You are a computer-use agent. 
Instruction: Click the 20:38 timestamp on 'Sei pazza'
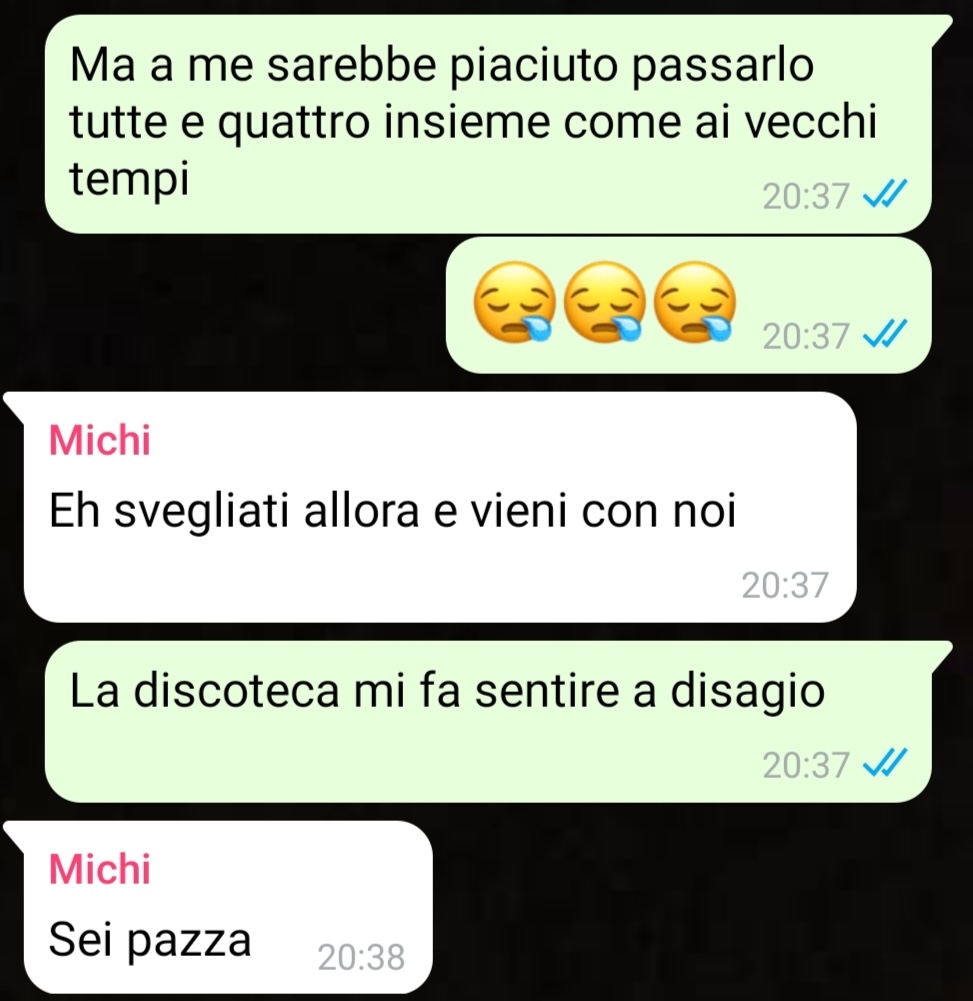[361, 957]
